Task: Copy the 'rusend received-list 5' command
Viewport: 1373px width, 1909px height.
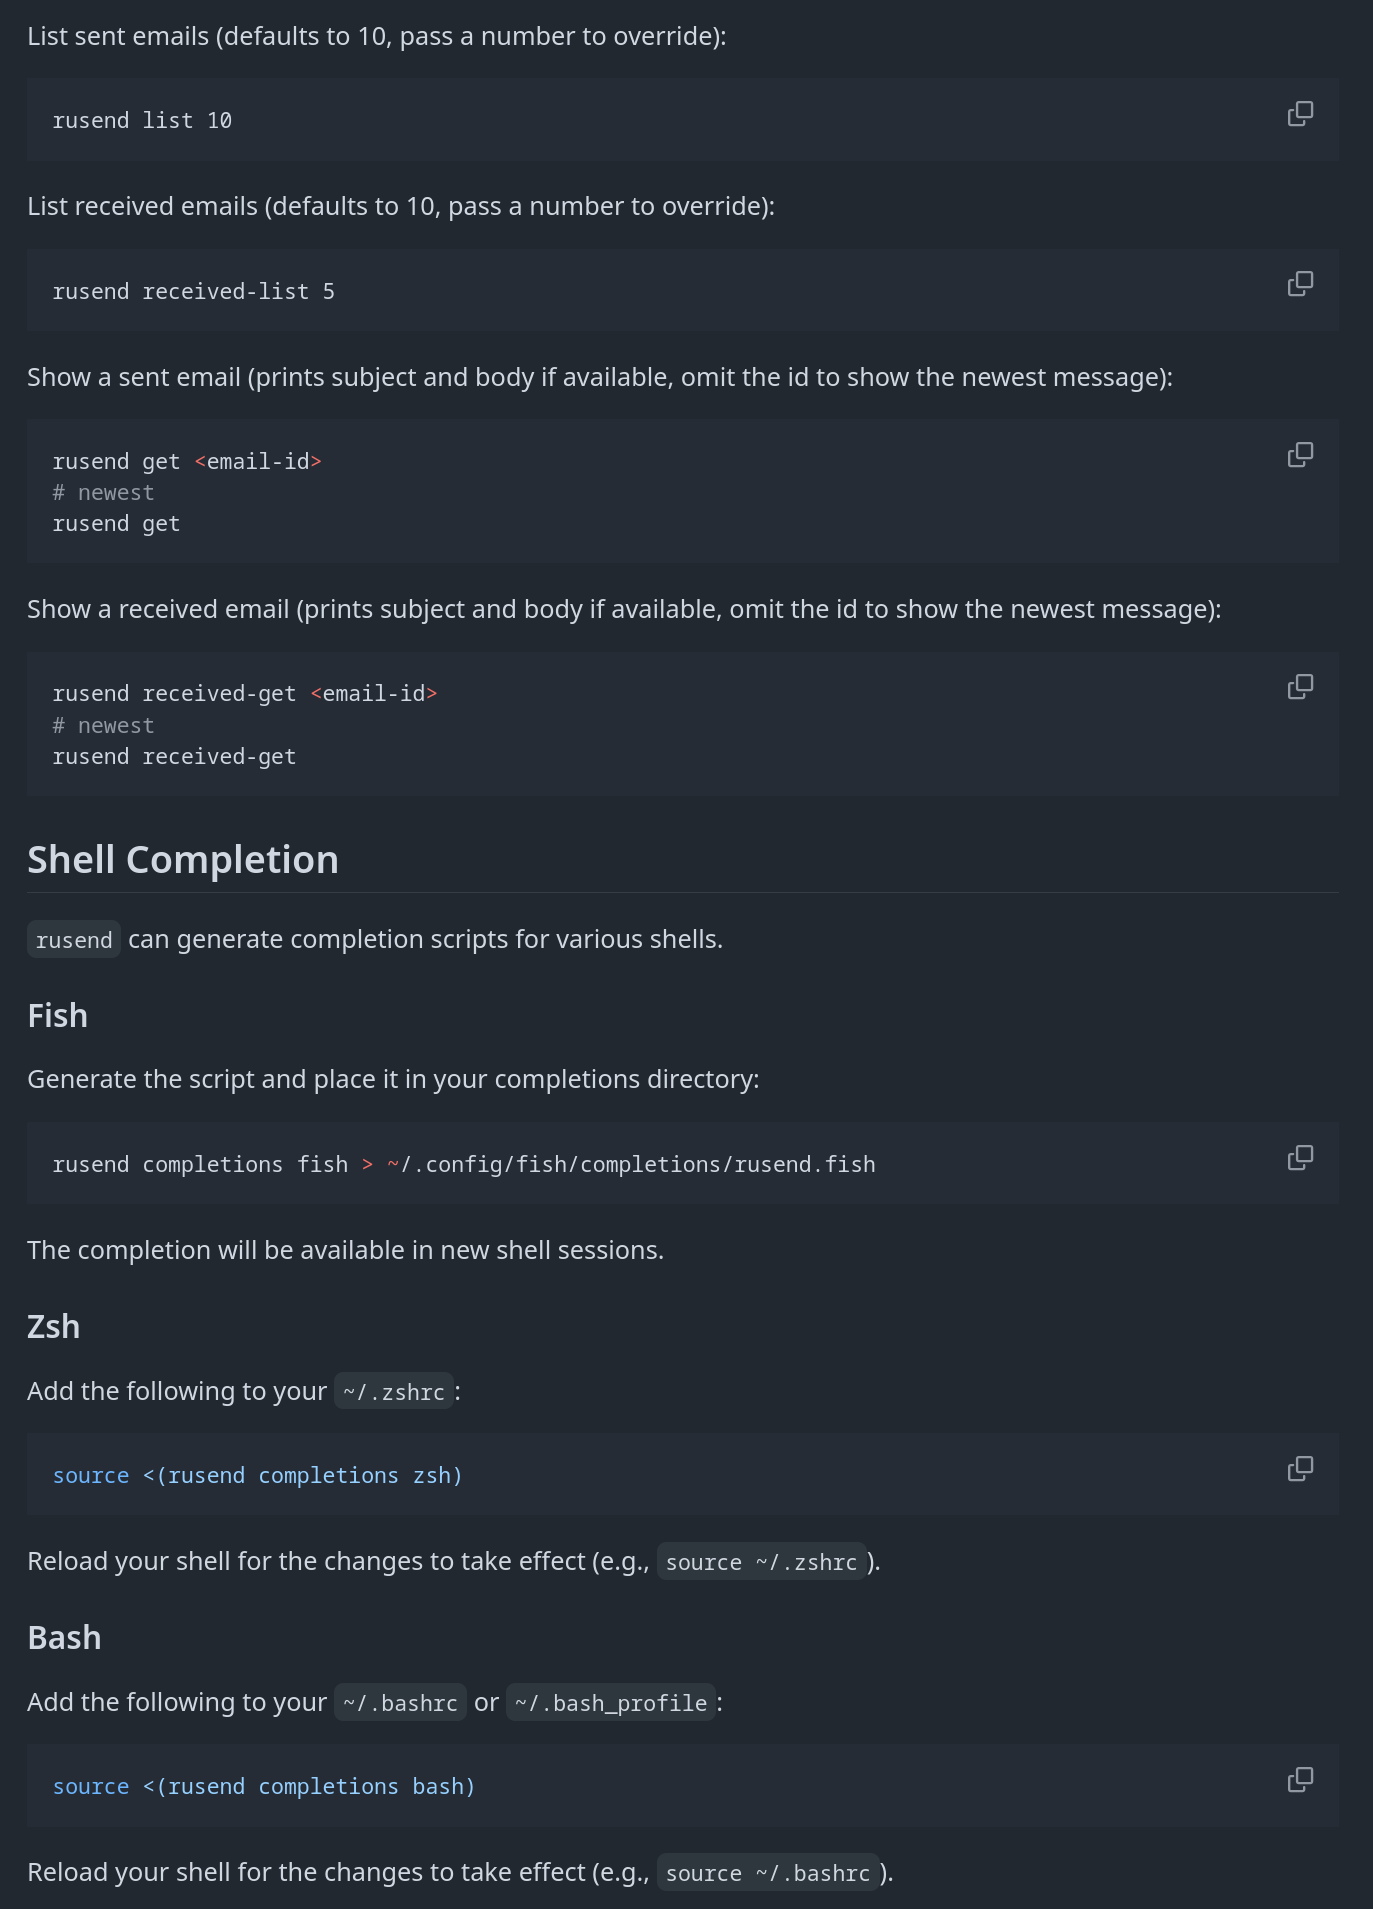Action: [x=1300, y=285]
